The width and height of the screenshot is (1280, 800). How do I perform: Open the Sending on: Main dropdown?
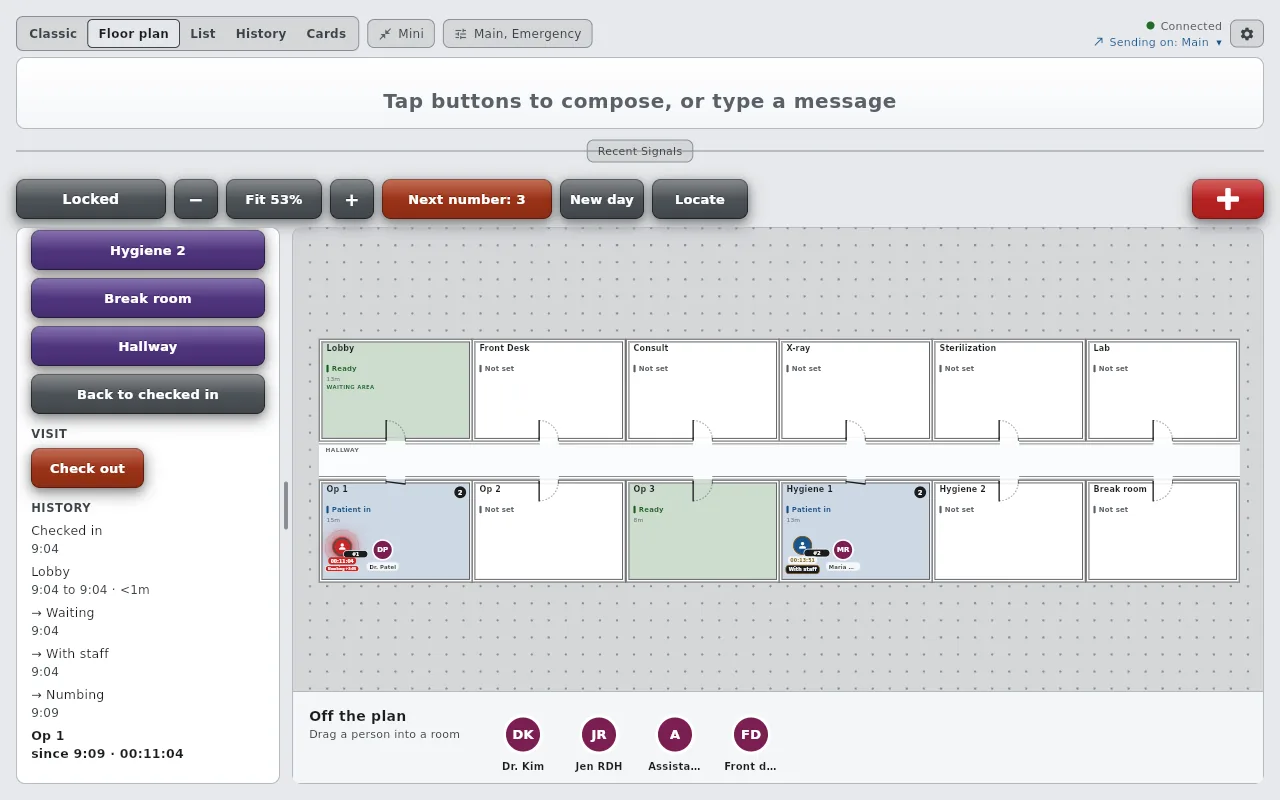point(1158,42)
